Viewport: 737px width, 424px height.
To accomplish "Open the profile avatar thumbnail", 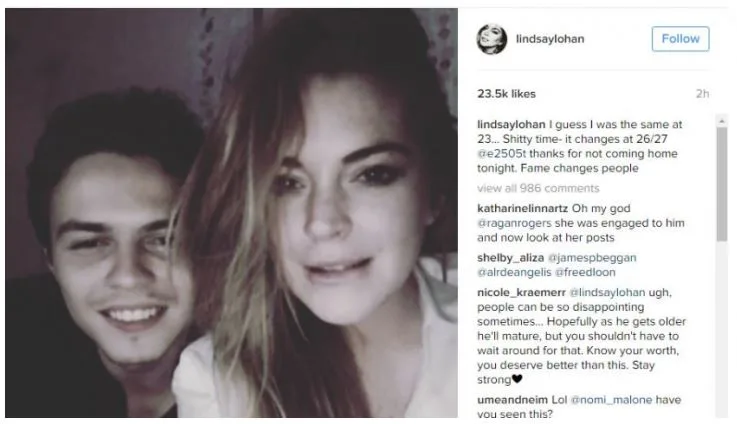I will [492, 39].
